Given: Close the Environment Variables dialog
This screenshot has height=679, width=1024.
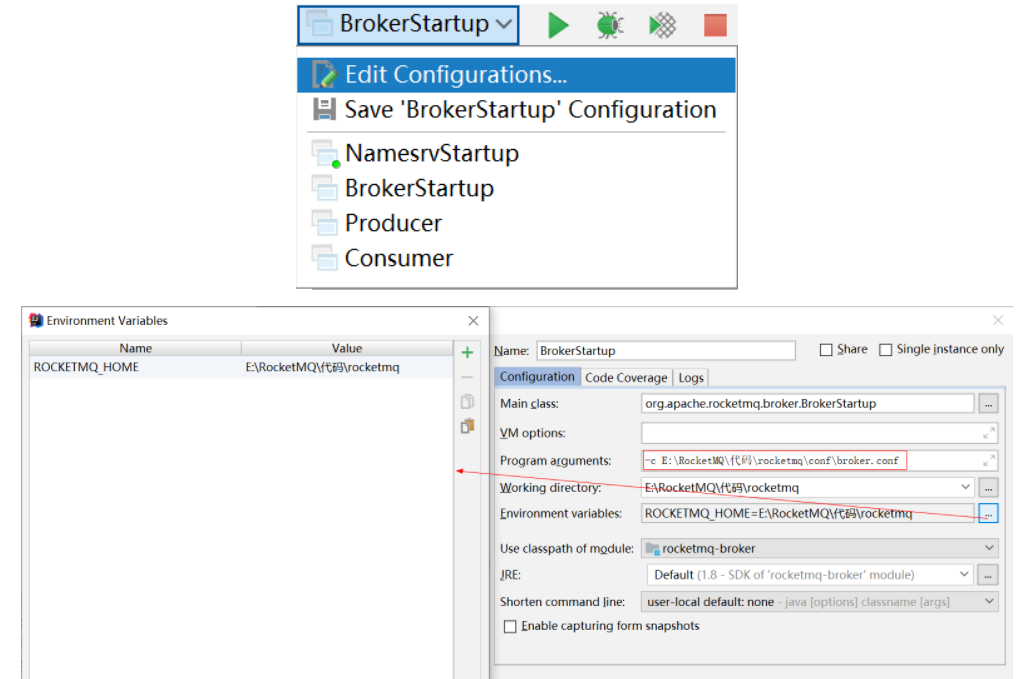Looking at the screenshot, I should (473, 321).
